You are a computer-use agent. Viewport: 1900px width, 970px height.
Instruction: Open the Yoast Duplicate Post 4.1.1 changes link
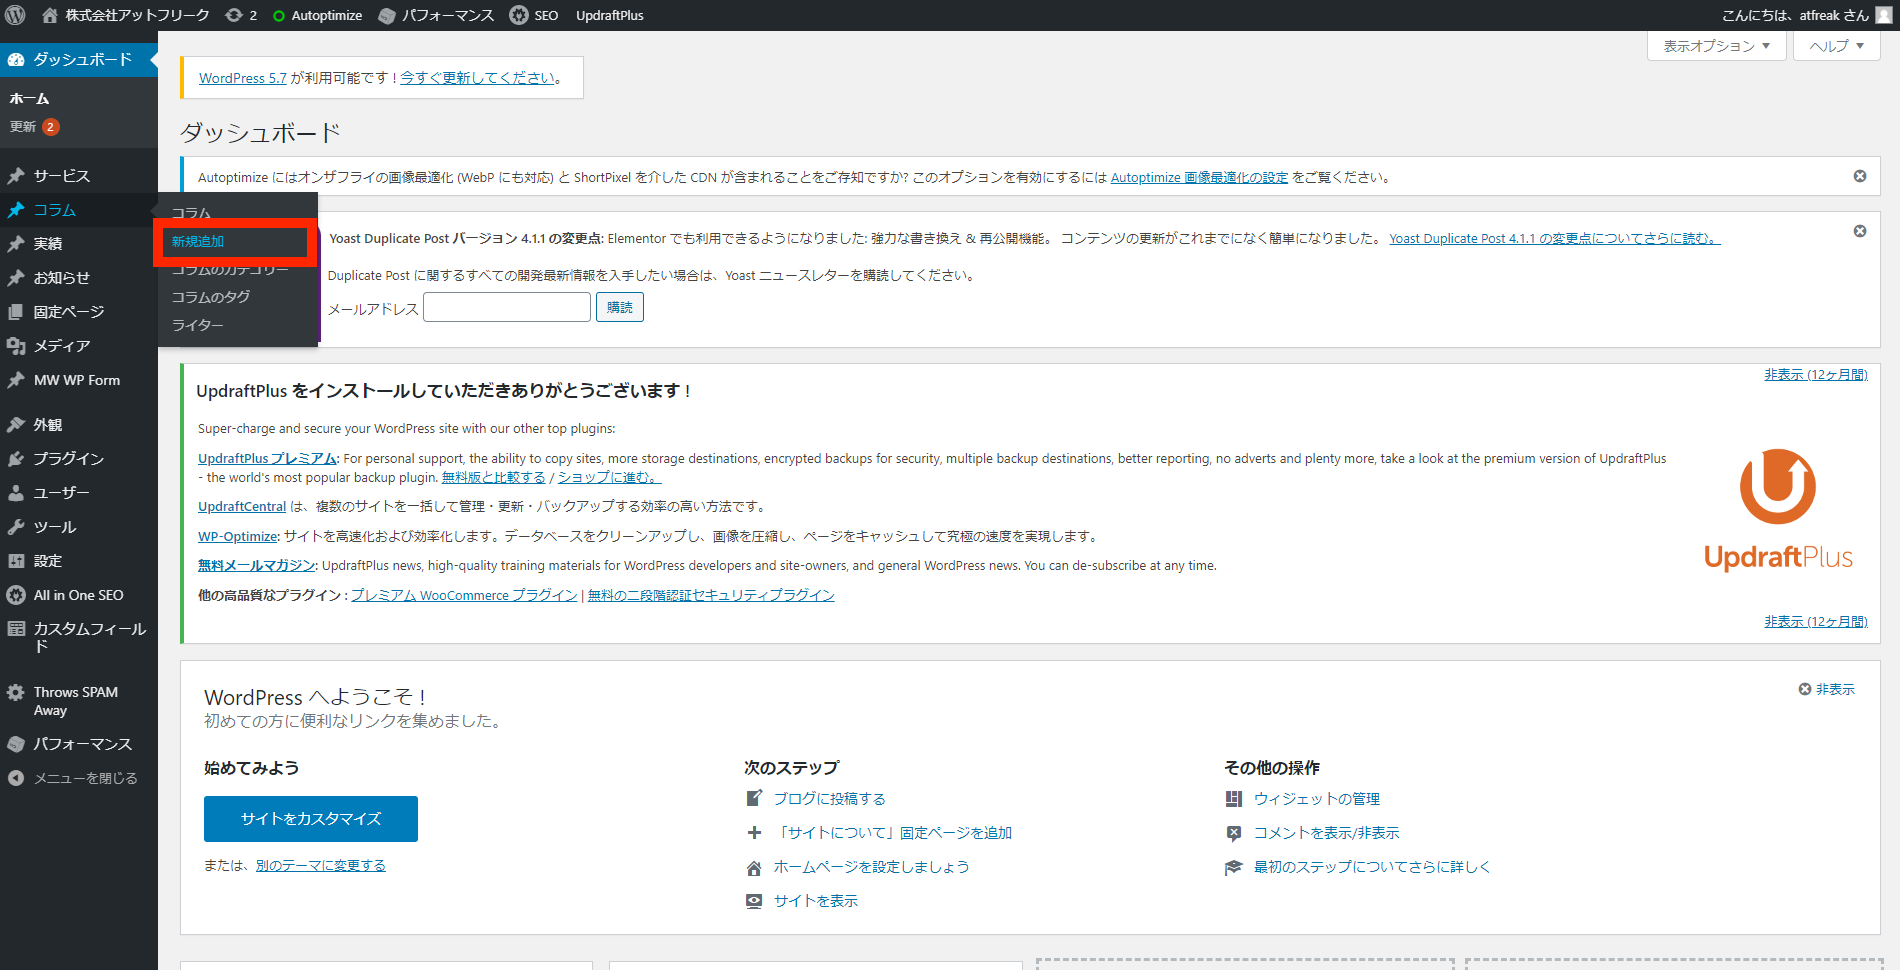(1554, 238)
